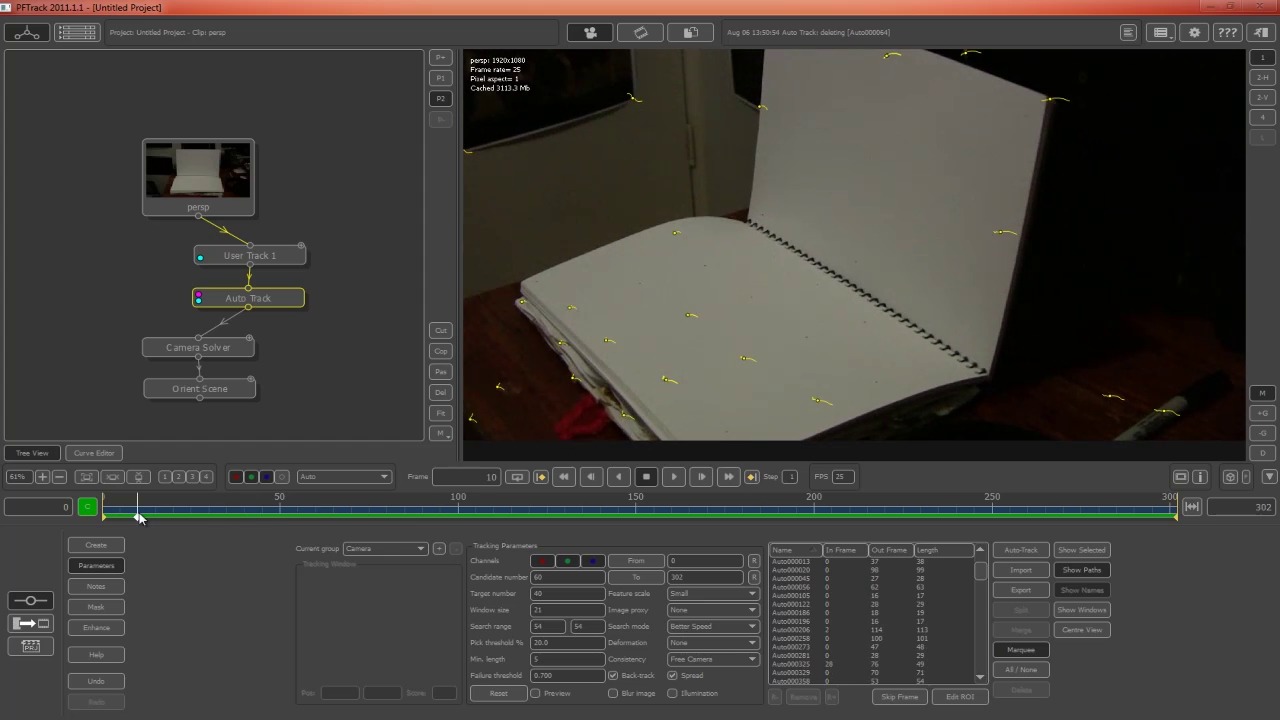Click the green C cache button
Screen dimensions: 1280x720
click(x=87, y=507)
